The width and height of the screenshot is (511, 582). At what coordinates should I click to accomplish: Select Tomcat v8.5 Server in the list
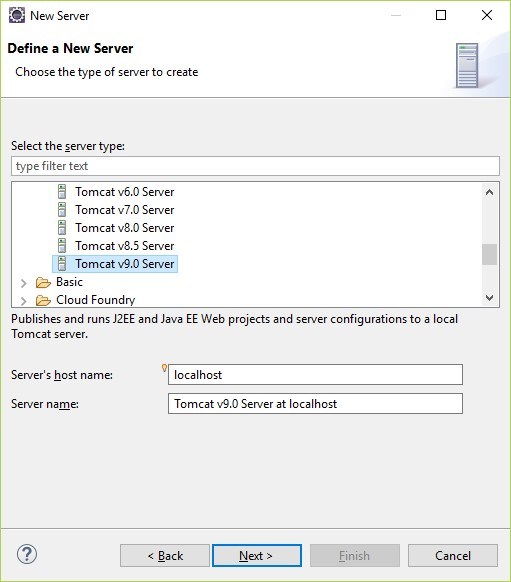point(125,246)
